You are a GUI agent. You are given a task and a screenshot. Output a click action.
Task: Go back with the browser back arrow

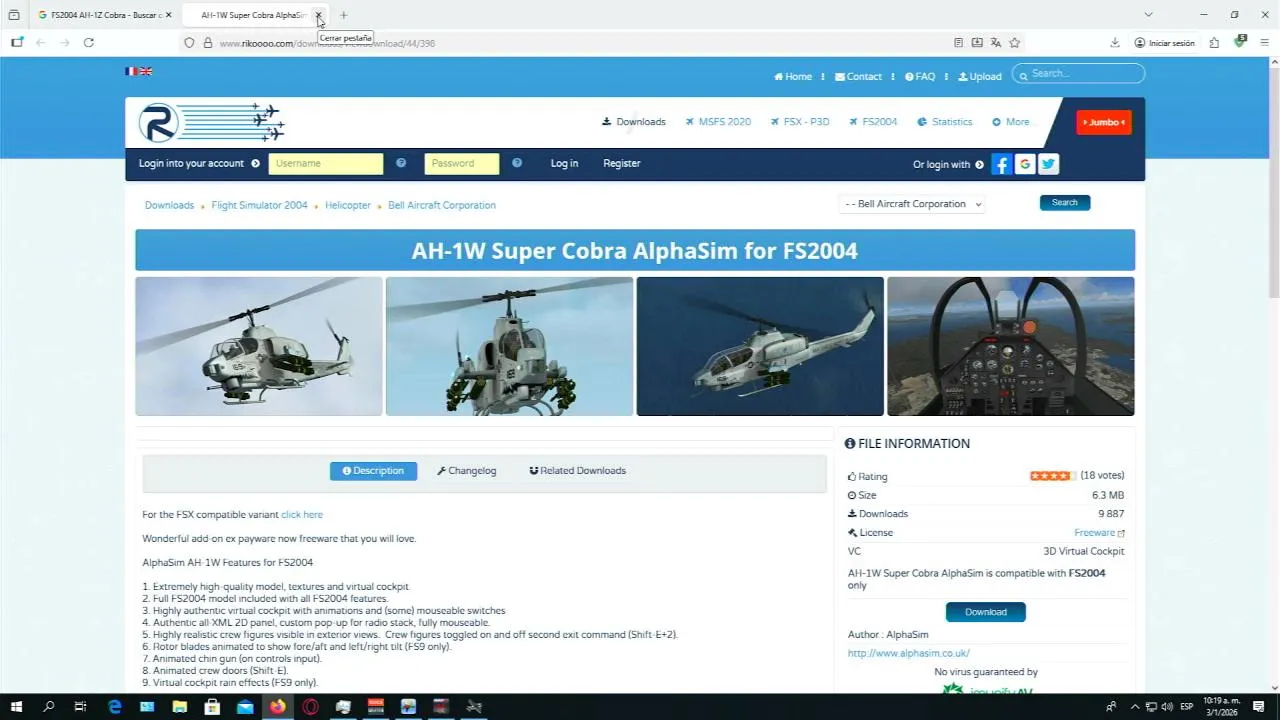(x=41, y=43)
